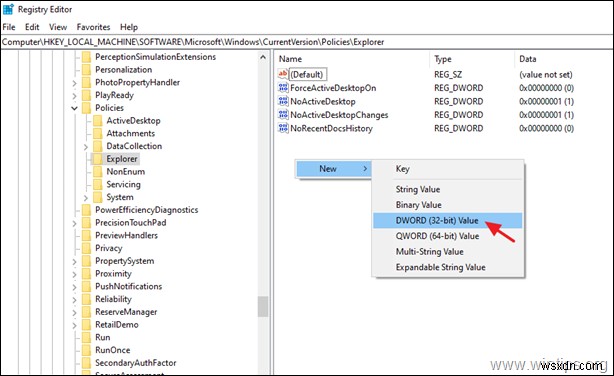
Task: Click the NoActiveDesktopChanges DWORD icon
Action: tap(283, 114)
